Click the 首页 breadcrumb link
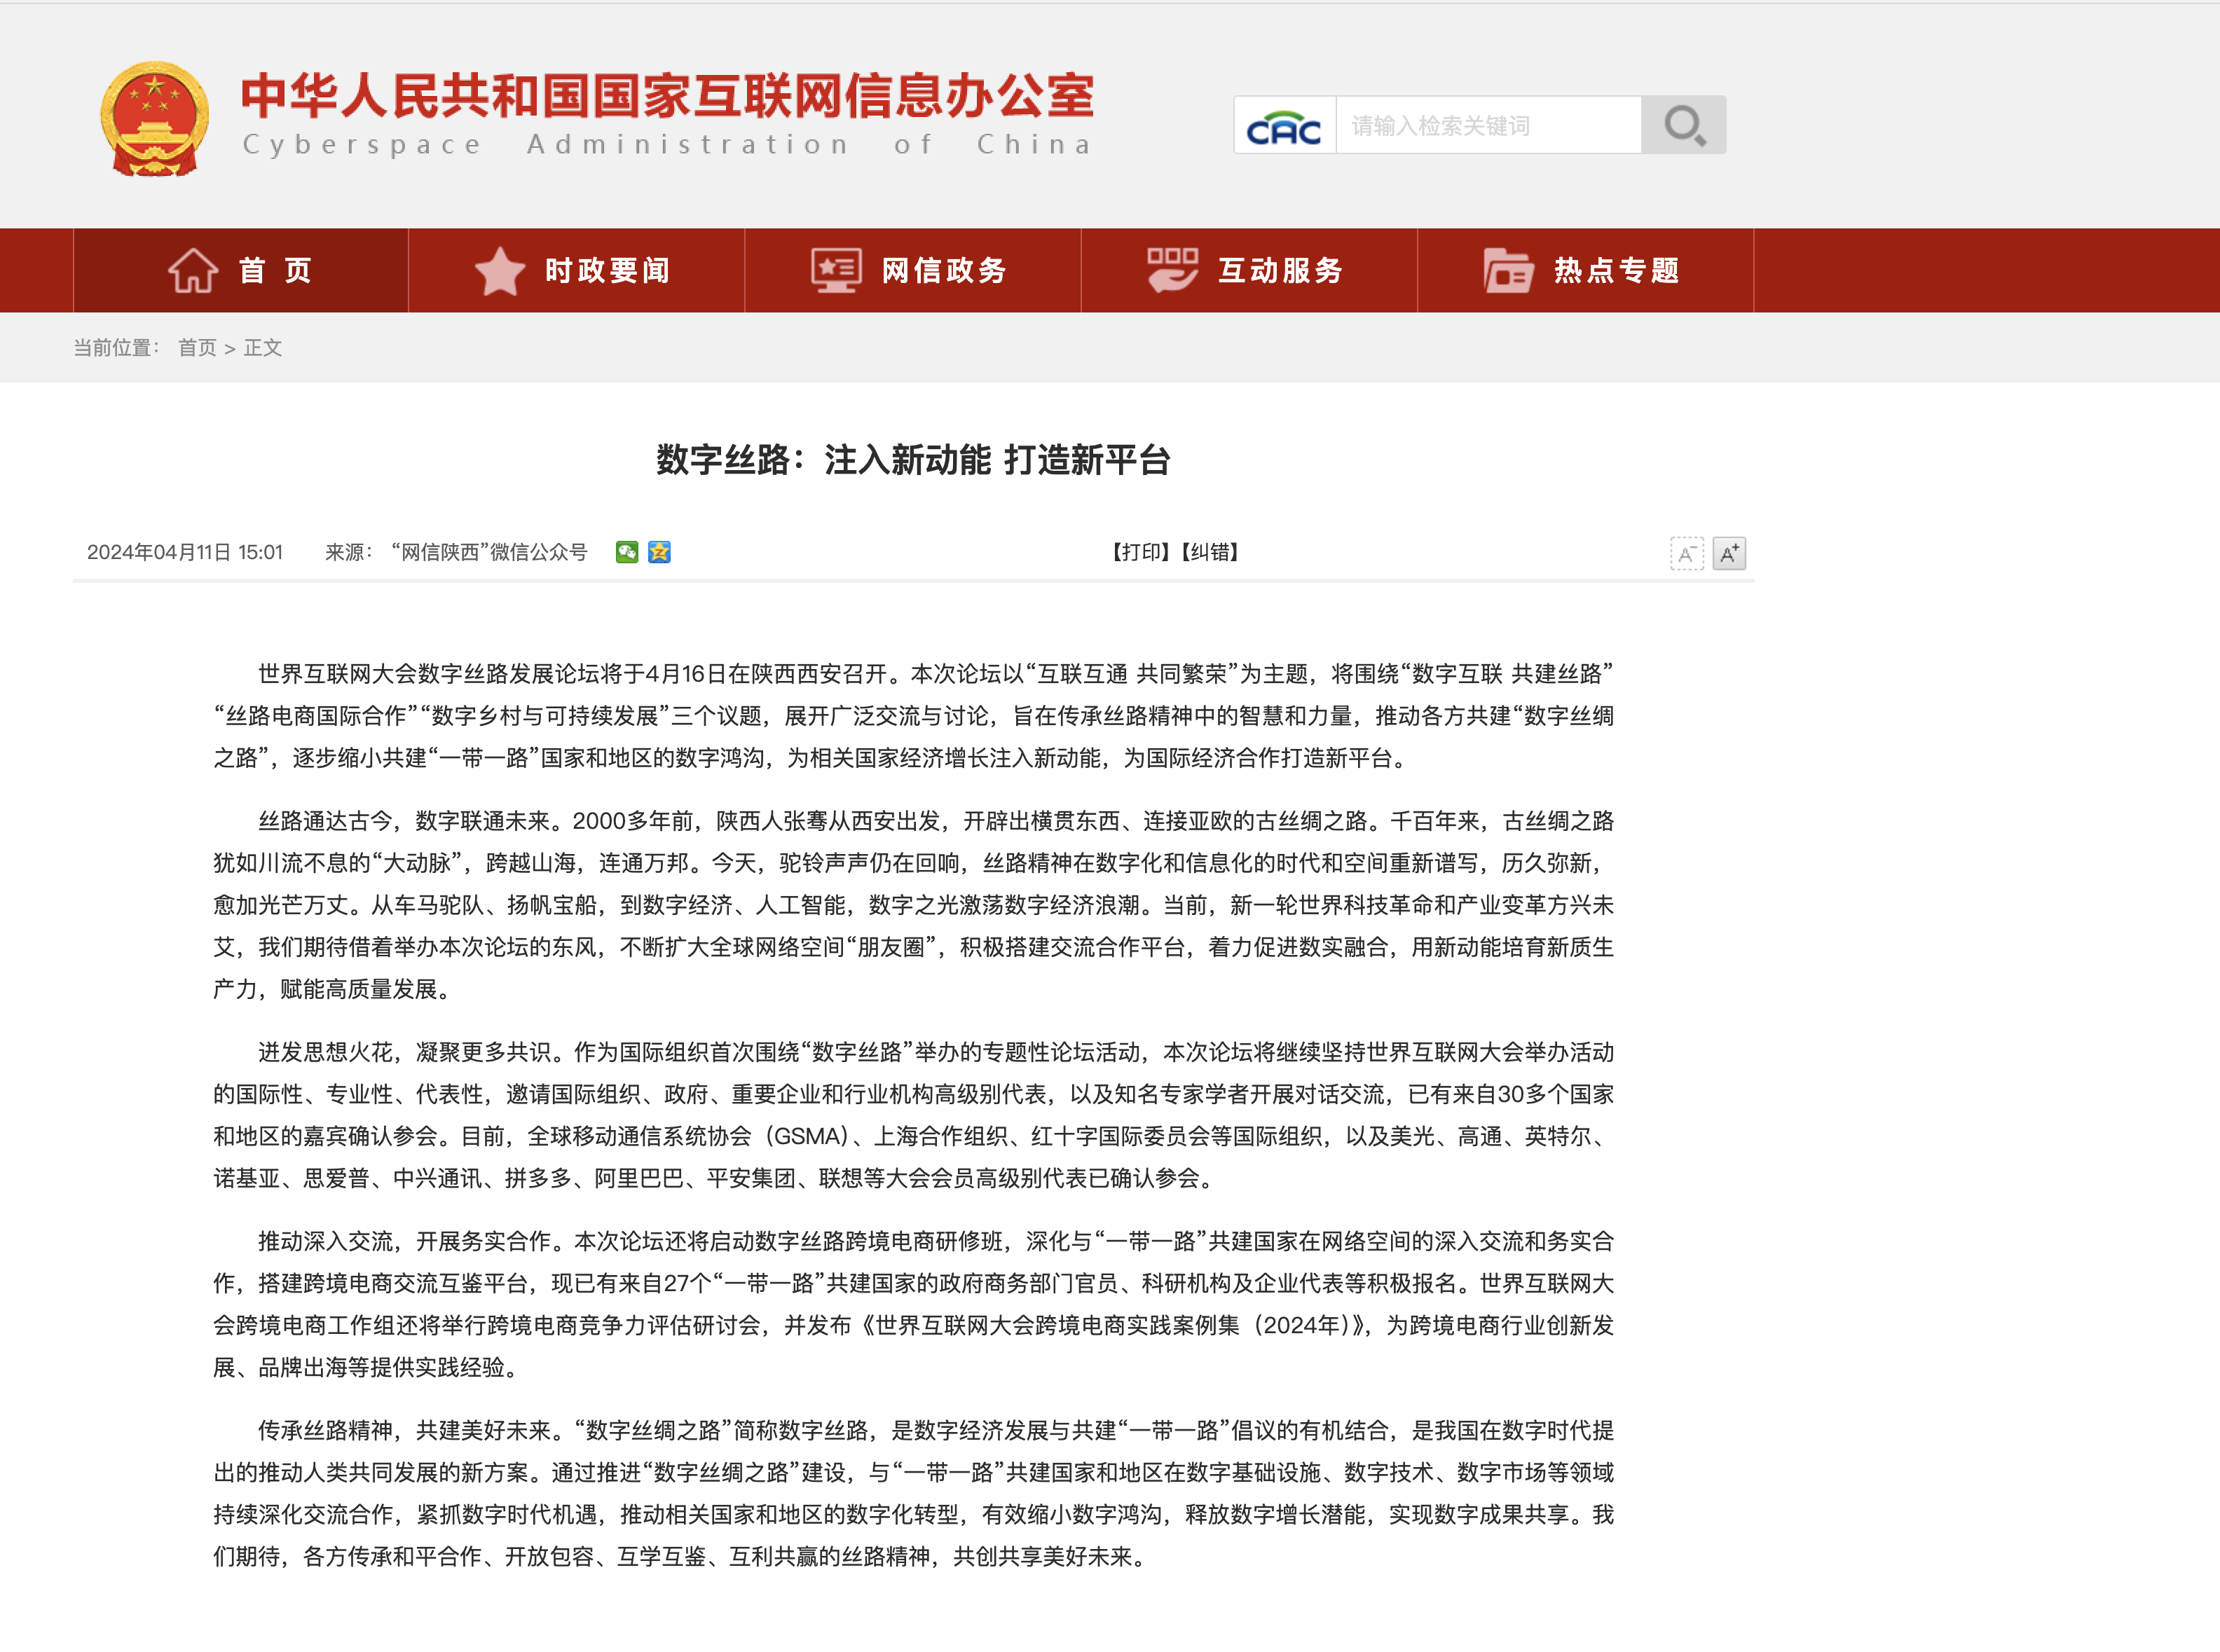The image size is (2220, 1652). coord(197,347)
